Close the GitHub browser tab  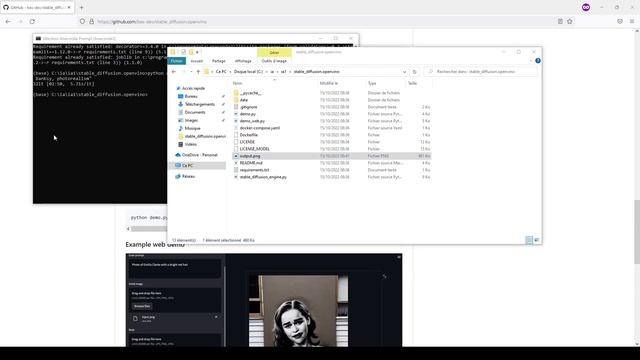click(x=69, y=7)
